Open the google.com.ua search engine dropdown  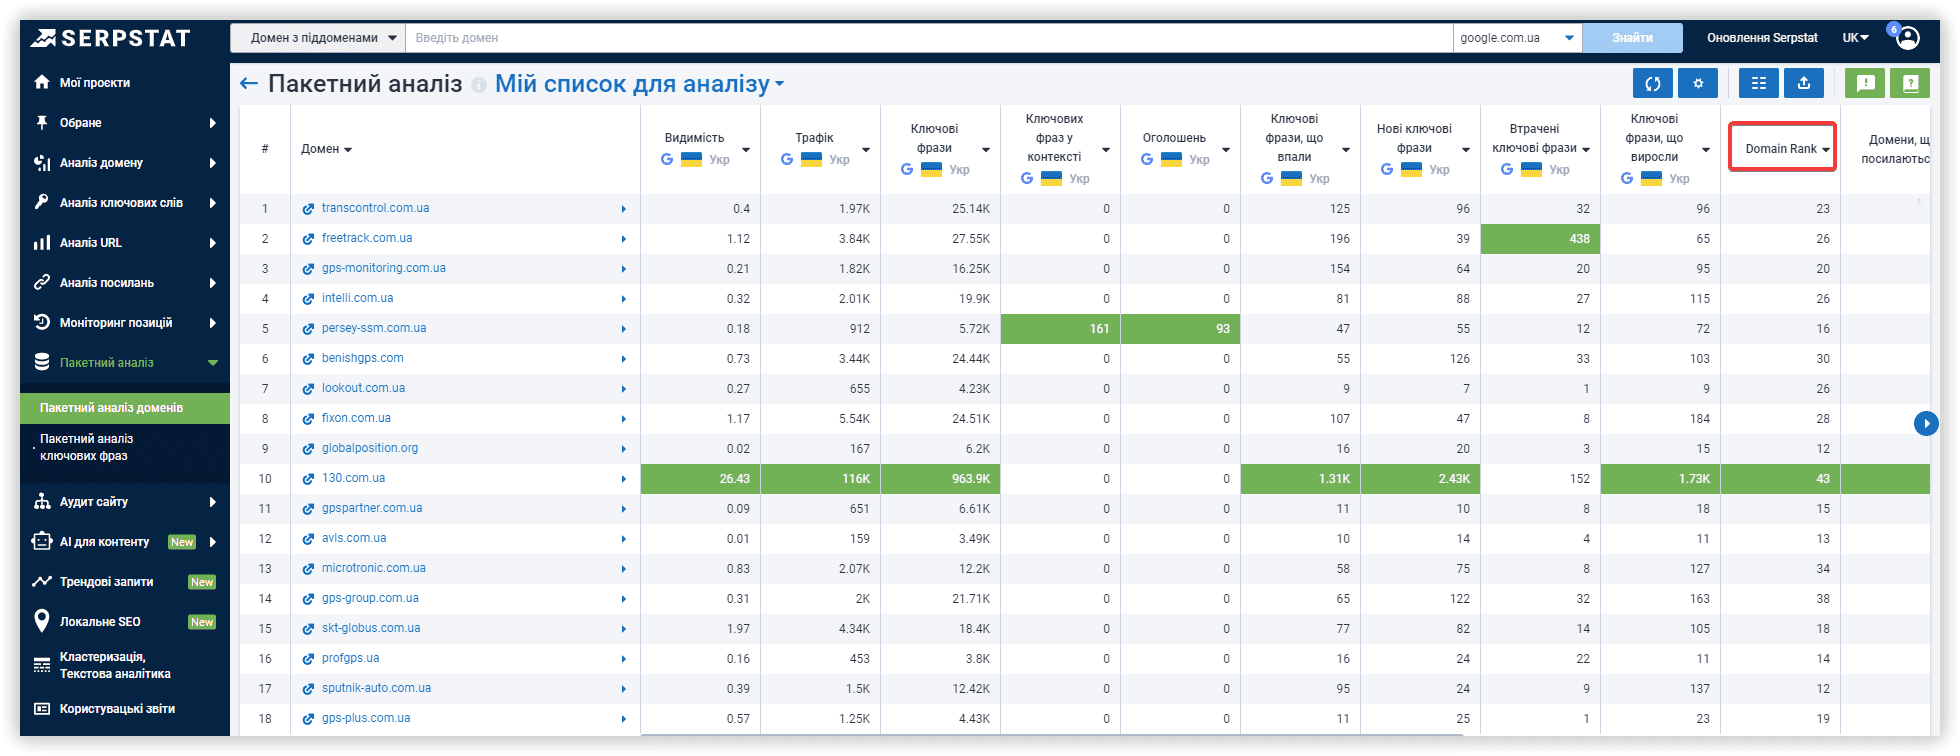[x=1517, y=38]
